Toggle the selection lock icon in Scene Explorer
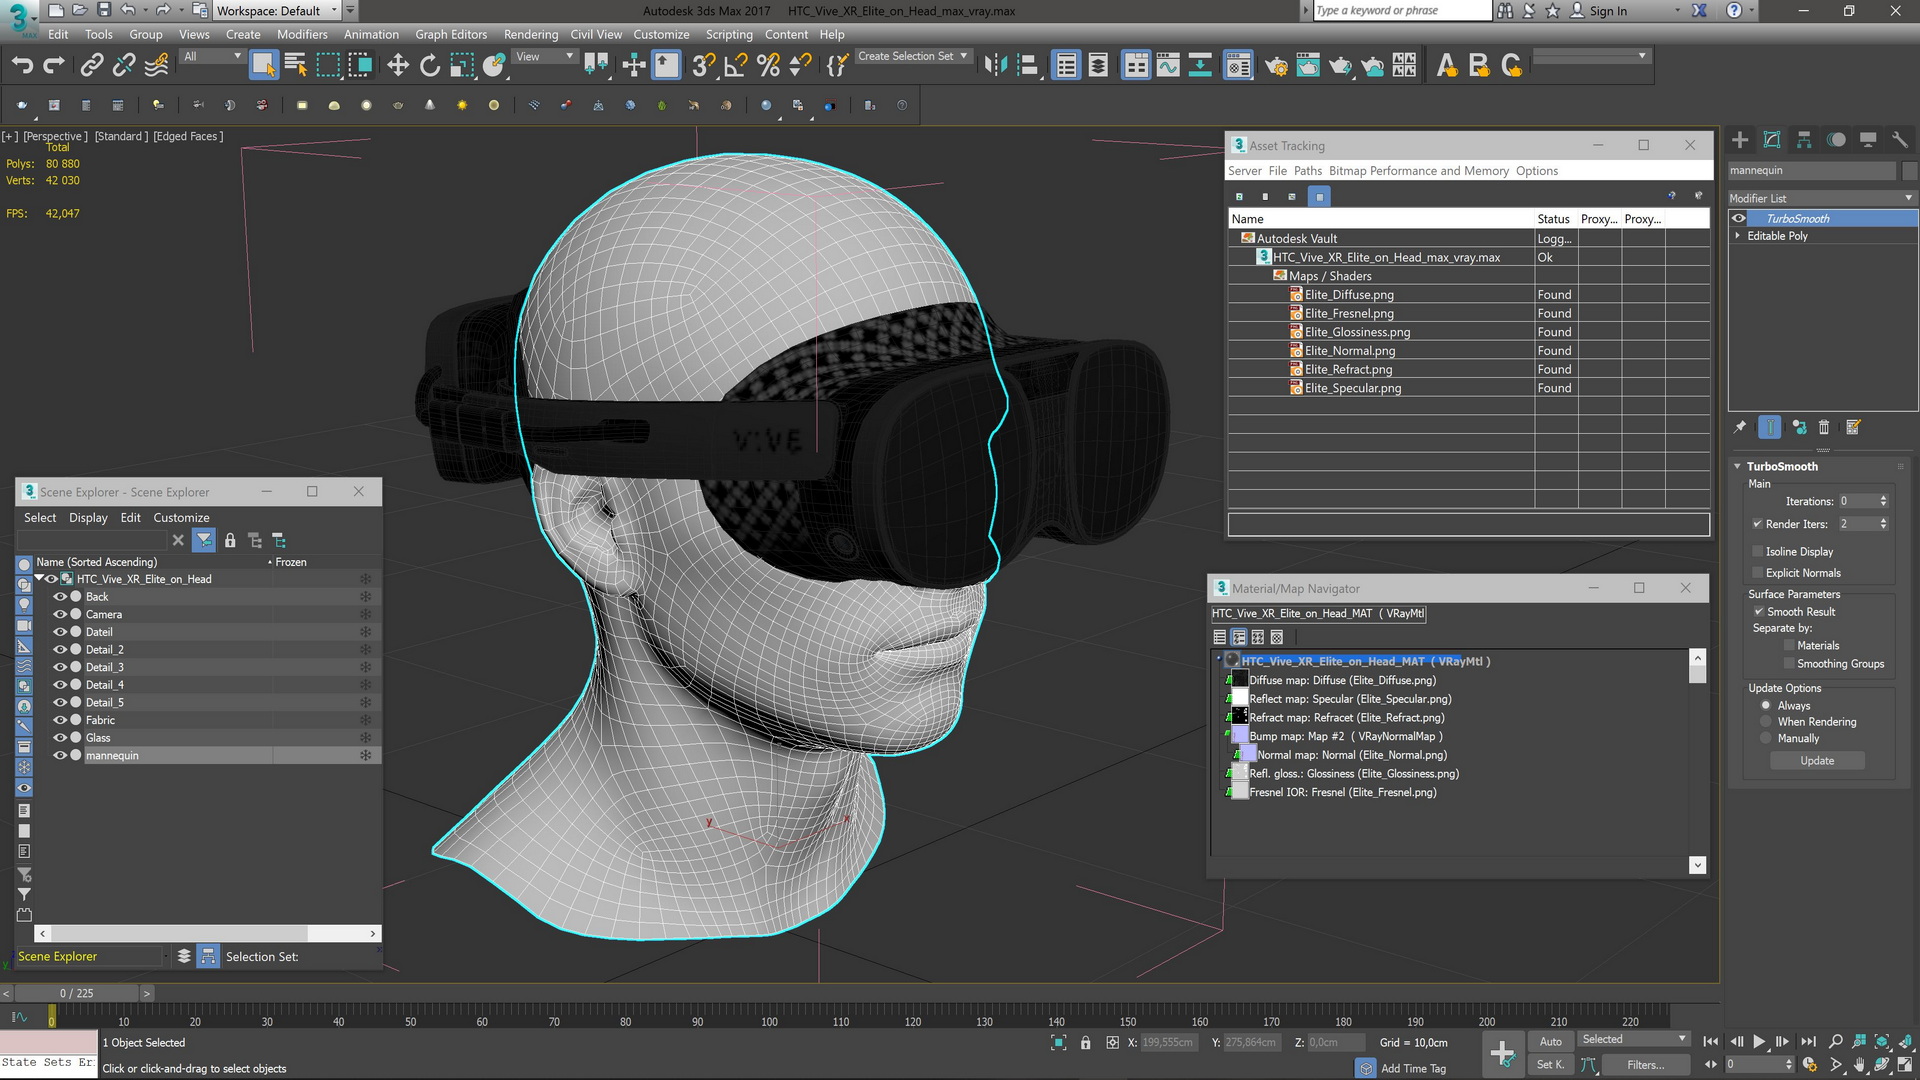Screen dimensions: 1920x1080 pyautogui.click(x=230, y=540)
